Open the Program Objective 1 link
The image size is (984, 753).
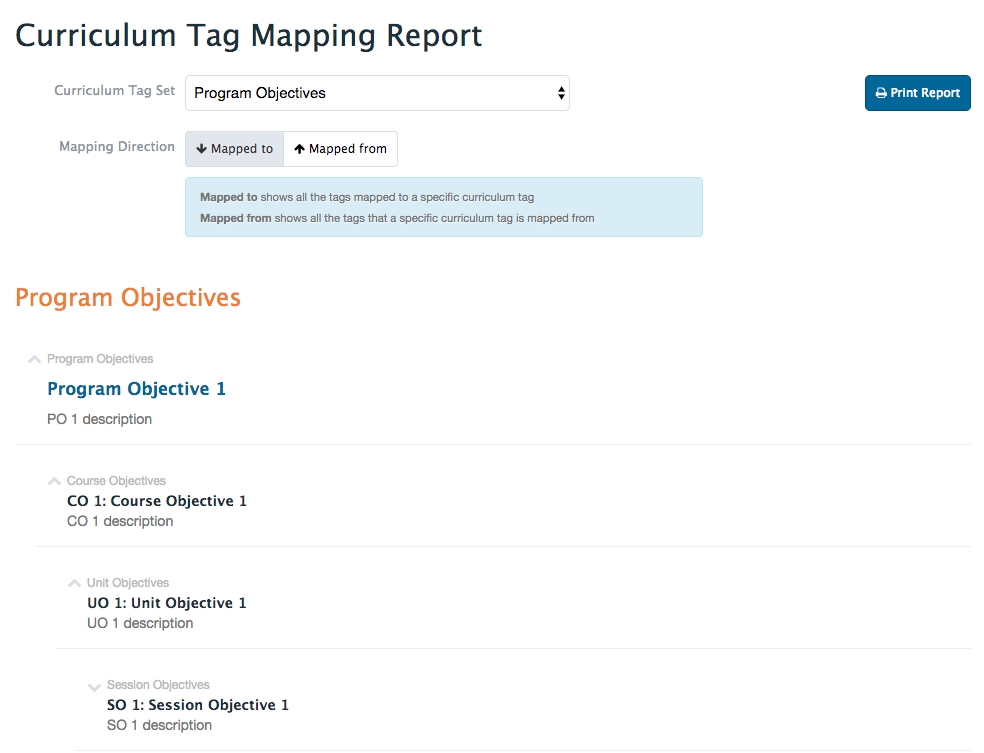click(136, 389)
